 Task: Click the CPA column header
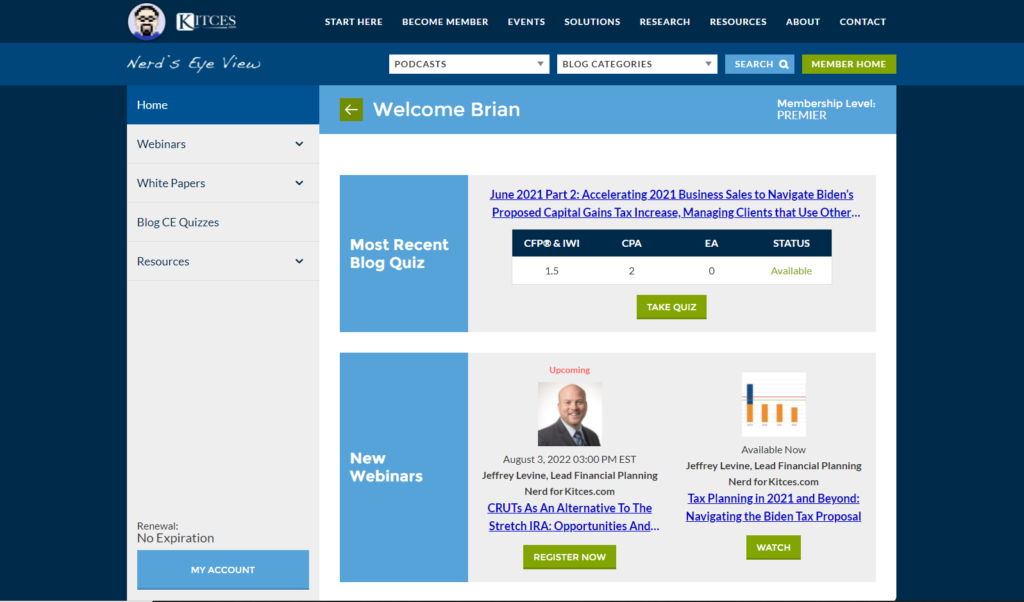point(632,243)
